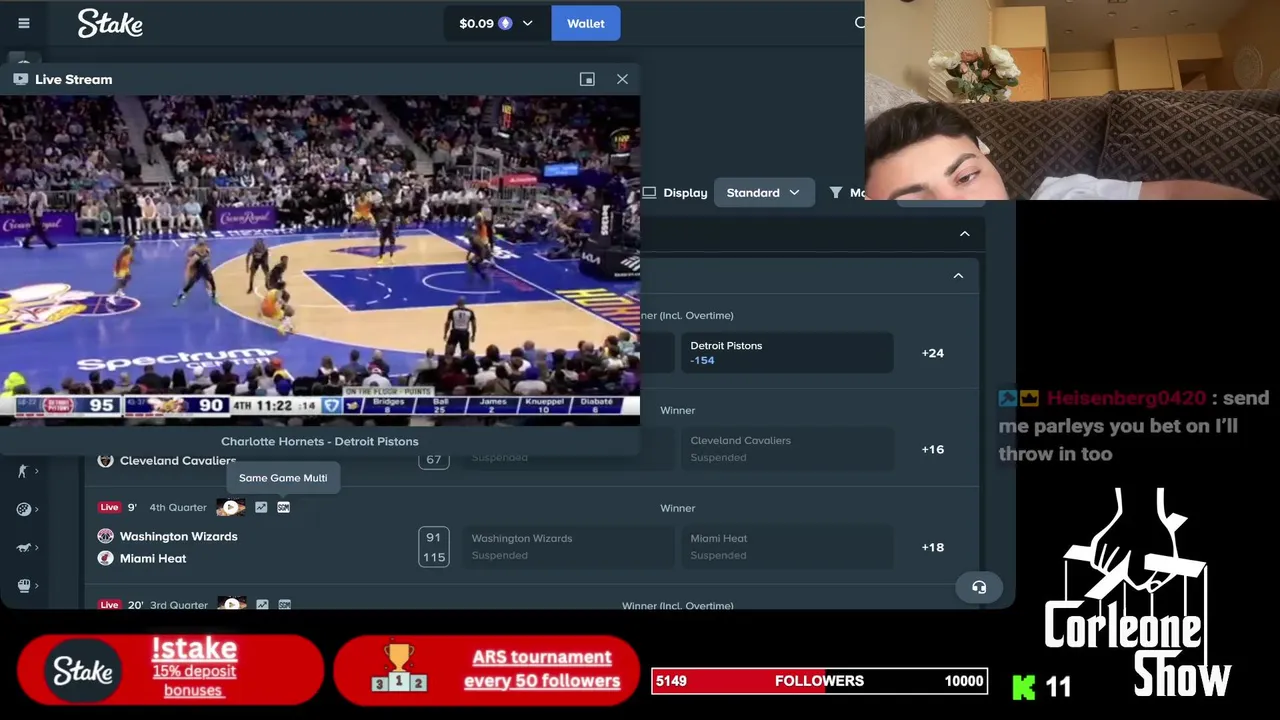Click the green K Kick icon
This screenshot has width=1280, height=720.
click(1024, 687)
